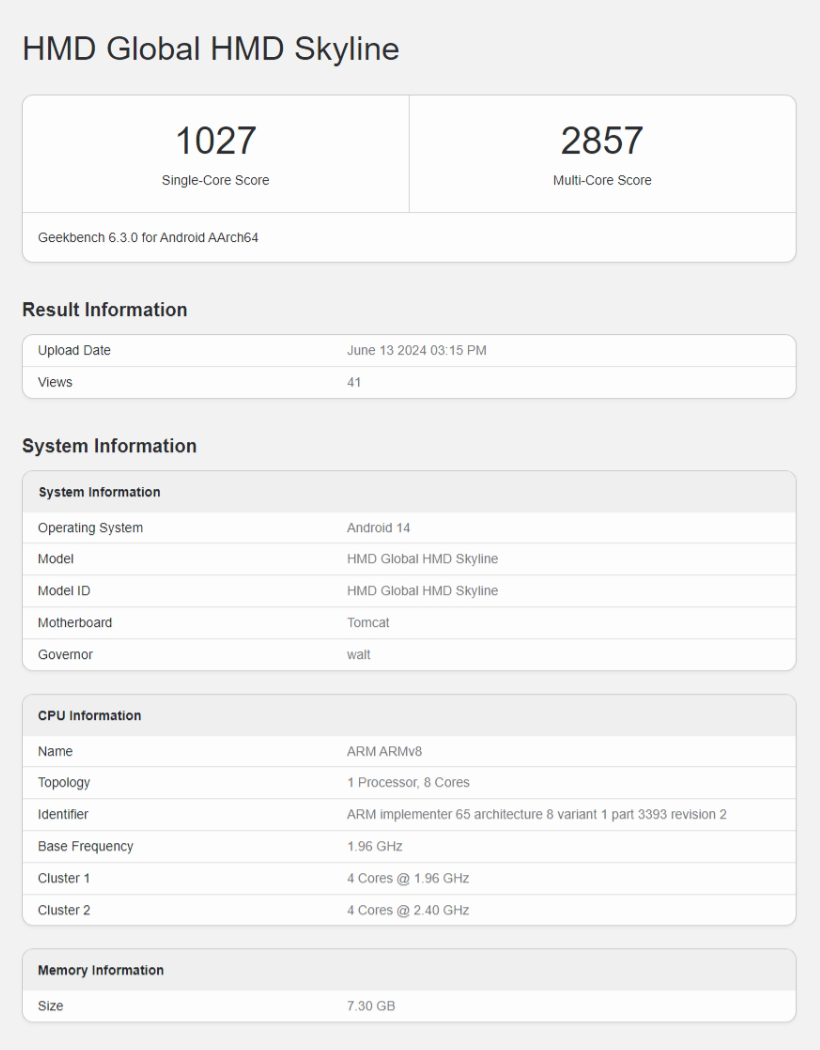Click the Single-Core Score label
Image resolution: width=820 pixels, height=1050 pixels.
(215, 181)
